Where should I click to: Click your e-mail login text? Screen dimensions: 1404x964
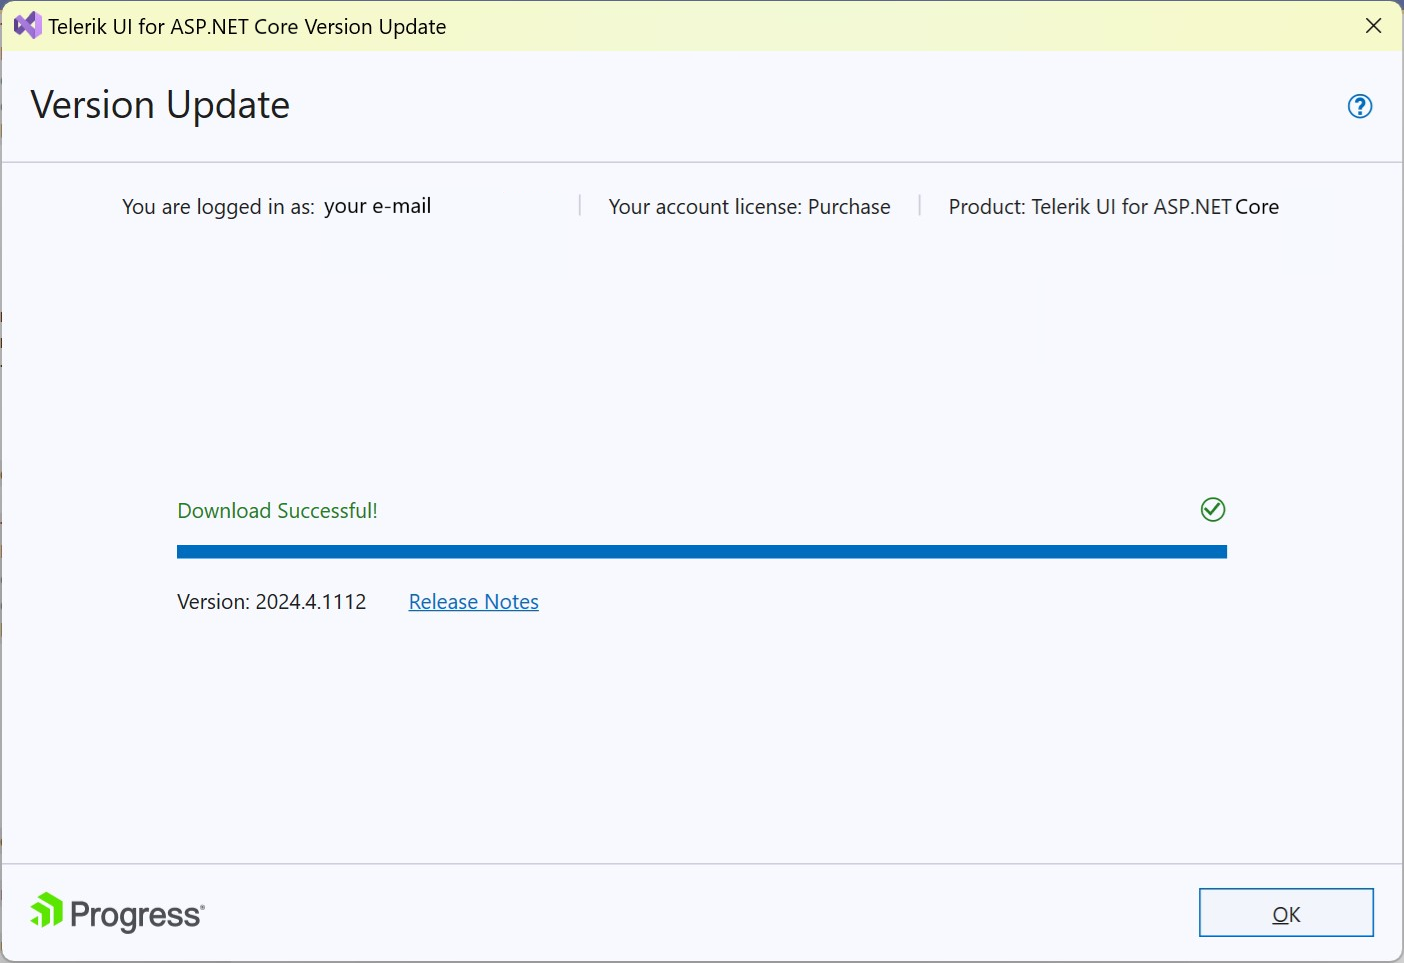tap(378, 206)
